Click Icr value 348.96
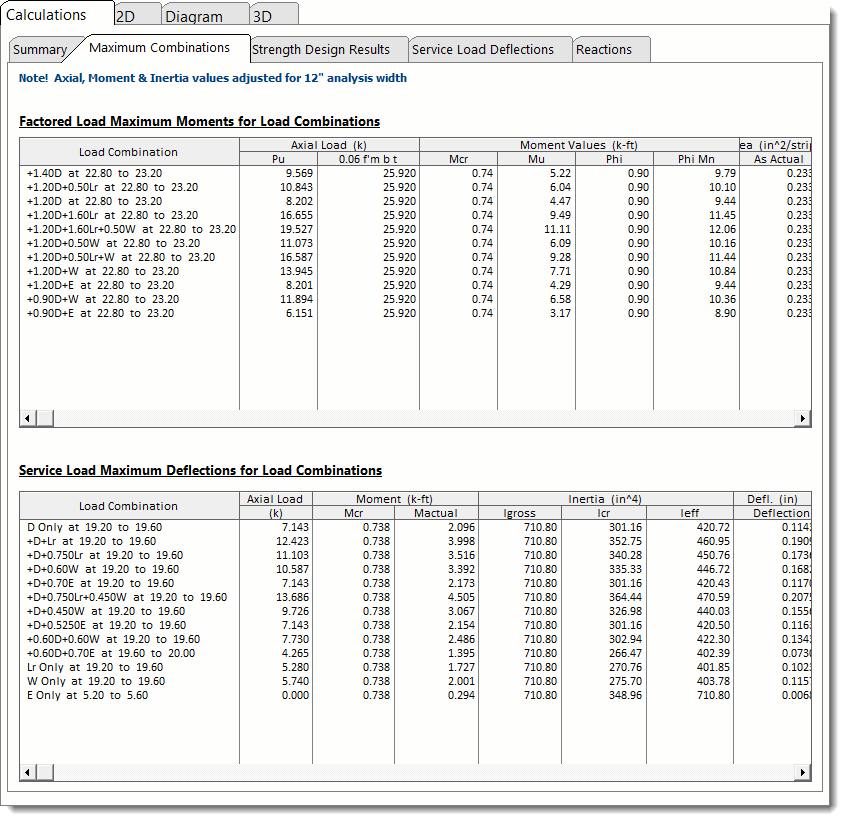 (x=625, y=695)
